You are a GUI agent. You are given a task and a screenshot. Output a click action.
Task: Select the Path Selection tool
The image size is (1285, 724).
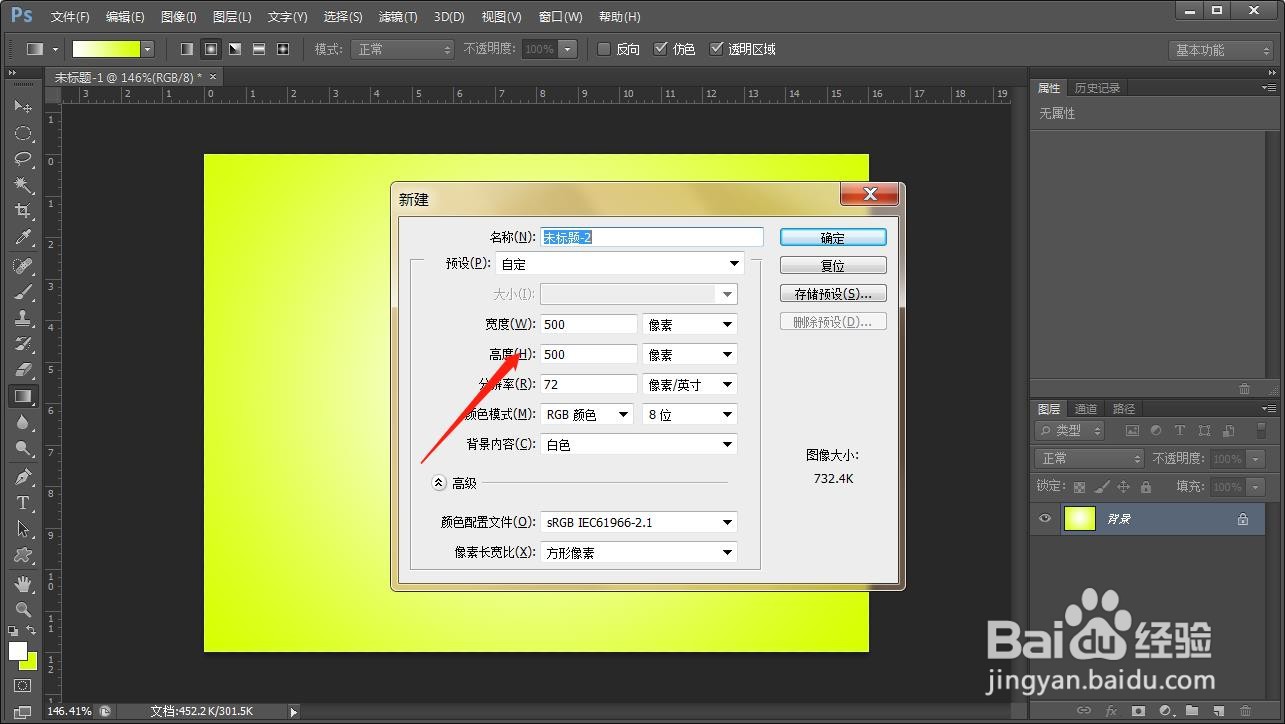point(22,529)
